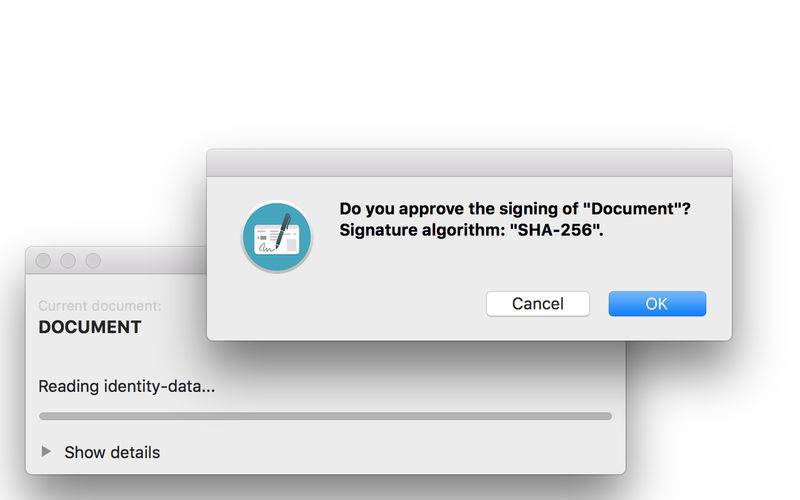
Task: Click the signing pen-and-card application icon
Action: click(277, 237)
